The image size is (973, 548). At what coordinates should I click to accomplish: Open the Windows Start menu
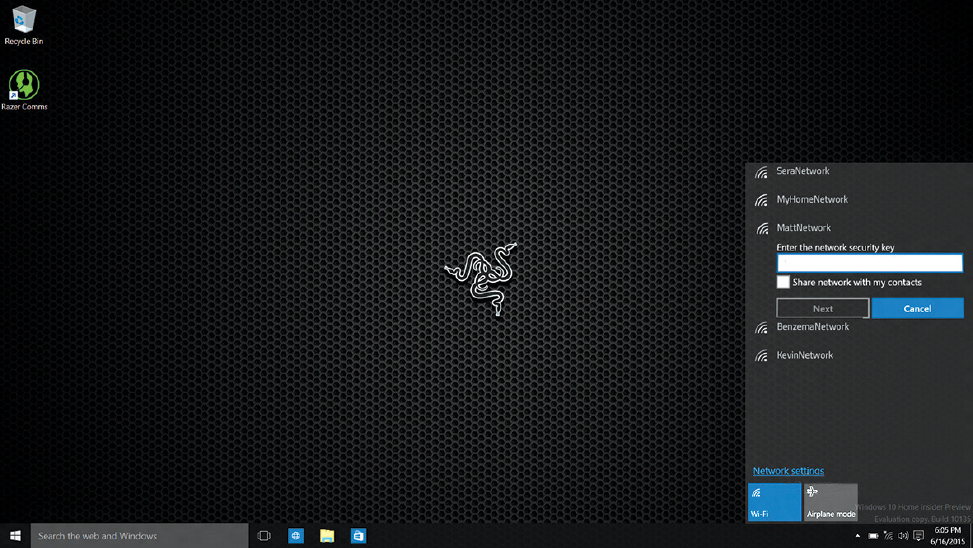coord(15,536)
